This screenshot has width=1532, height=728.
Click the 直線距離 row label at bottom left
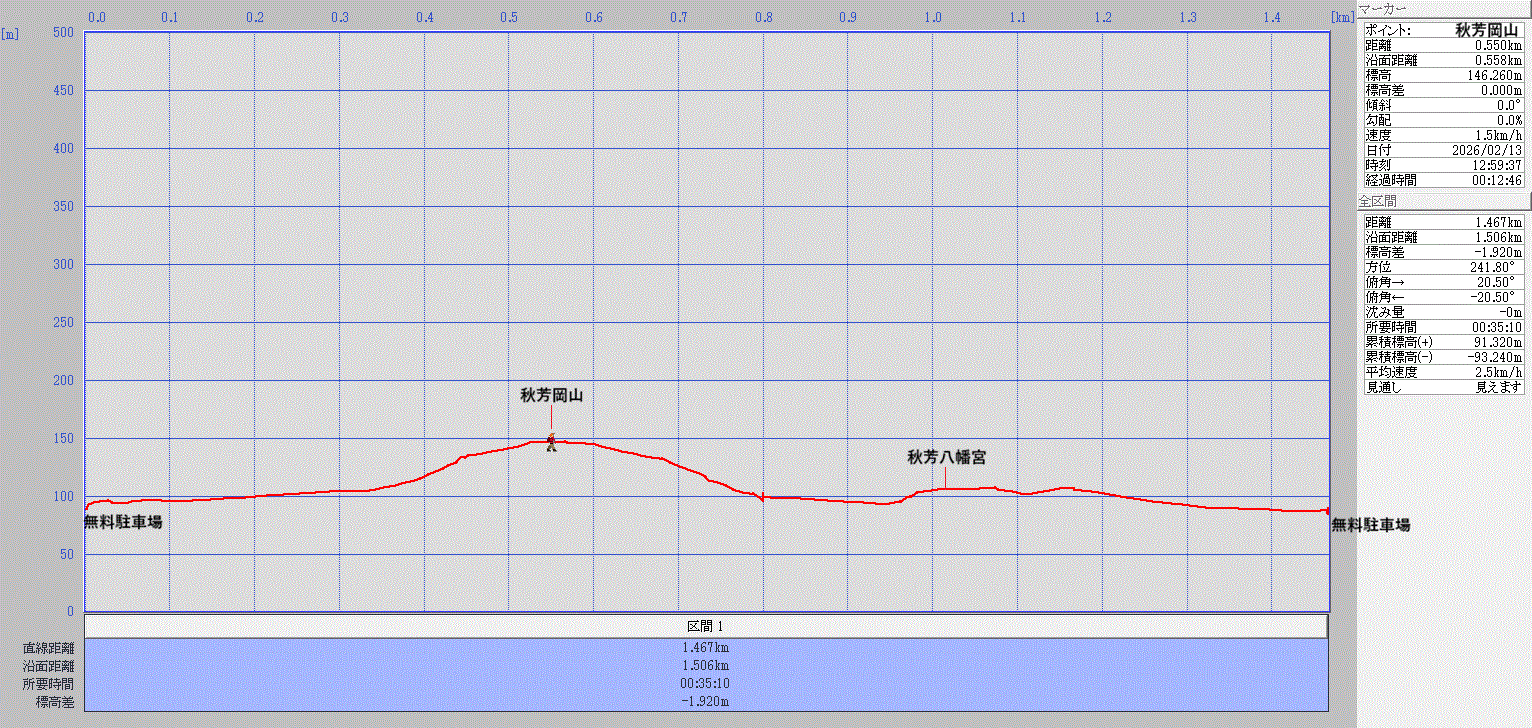click(x=49, y=648)
